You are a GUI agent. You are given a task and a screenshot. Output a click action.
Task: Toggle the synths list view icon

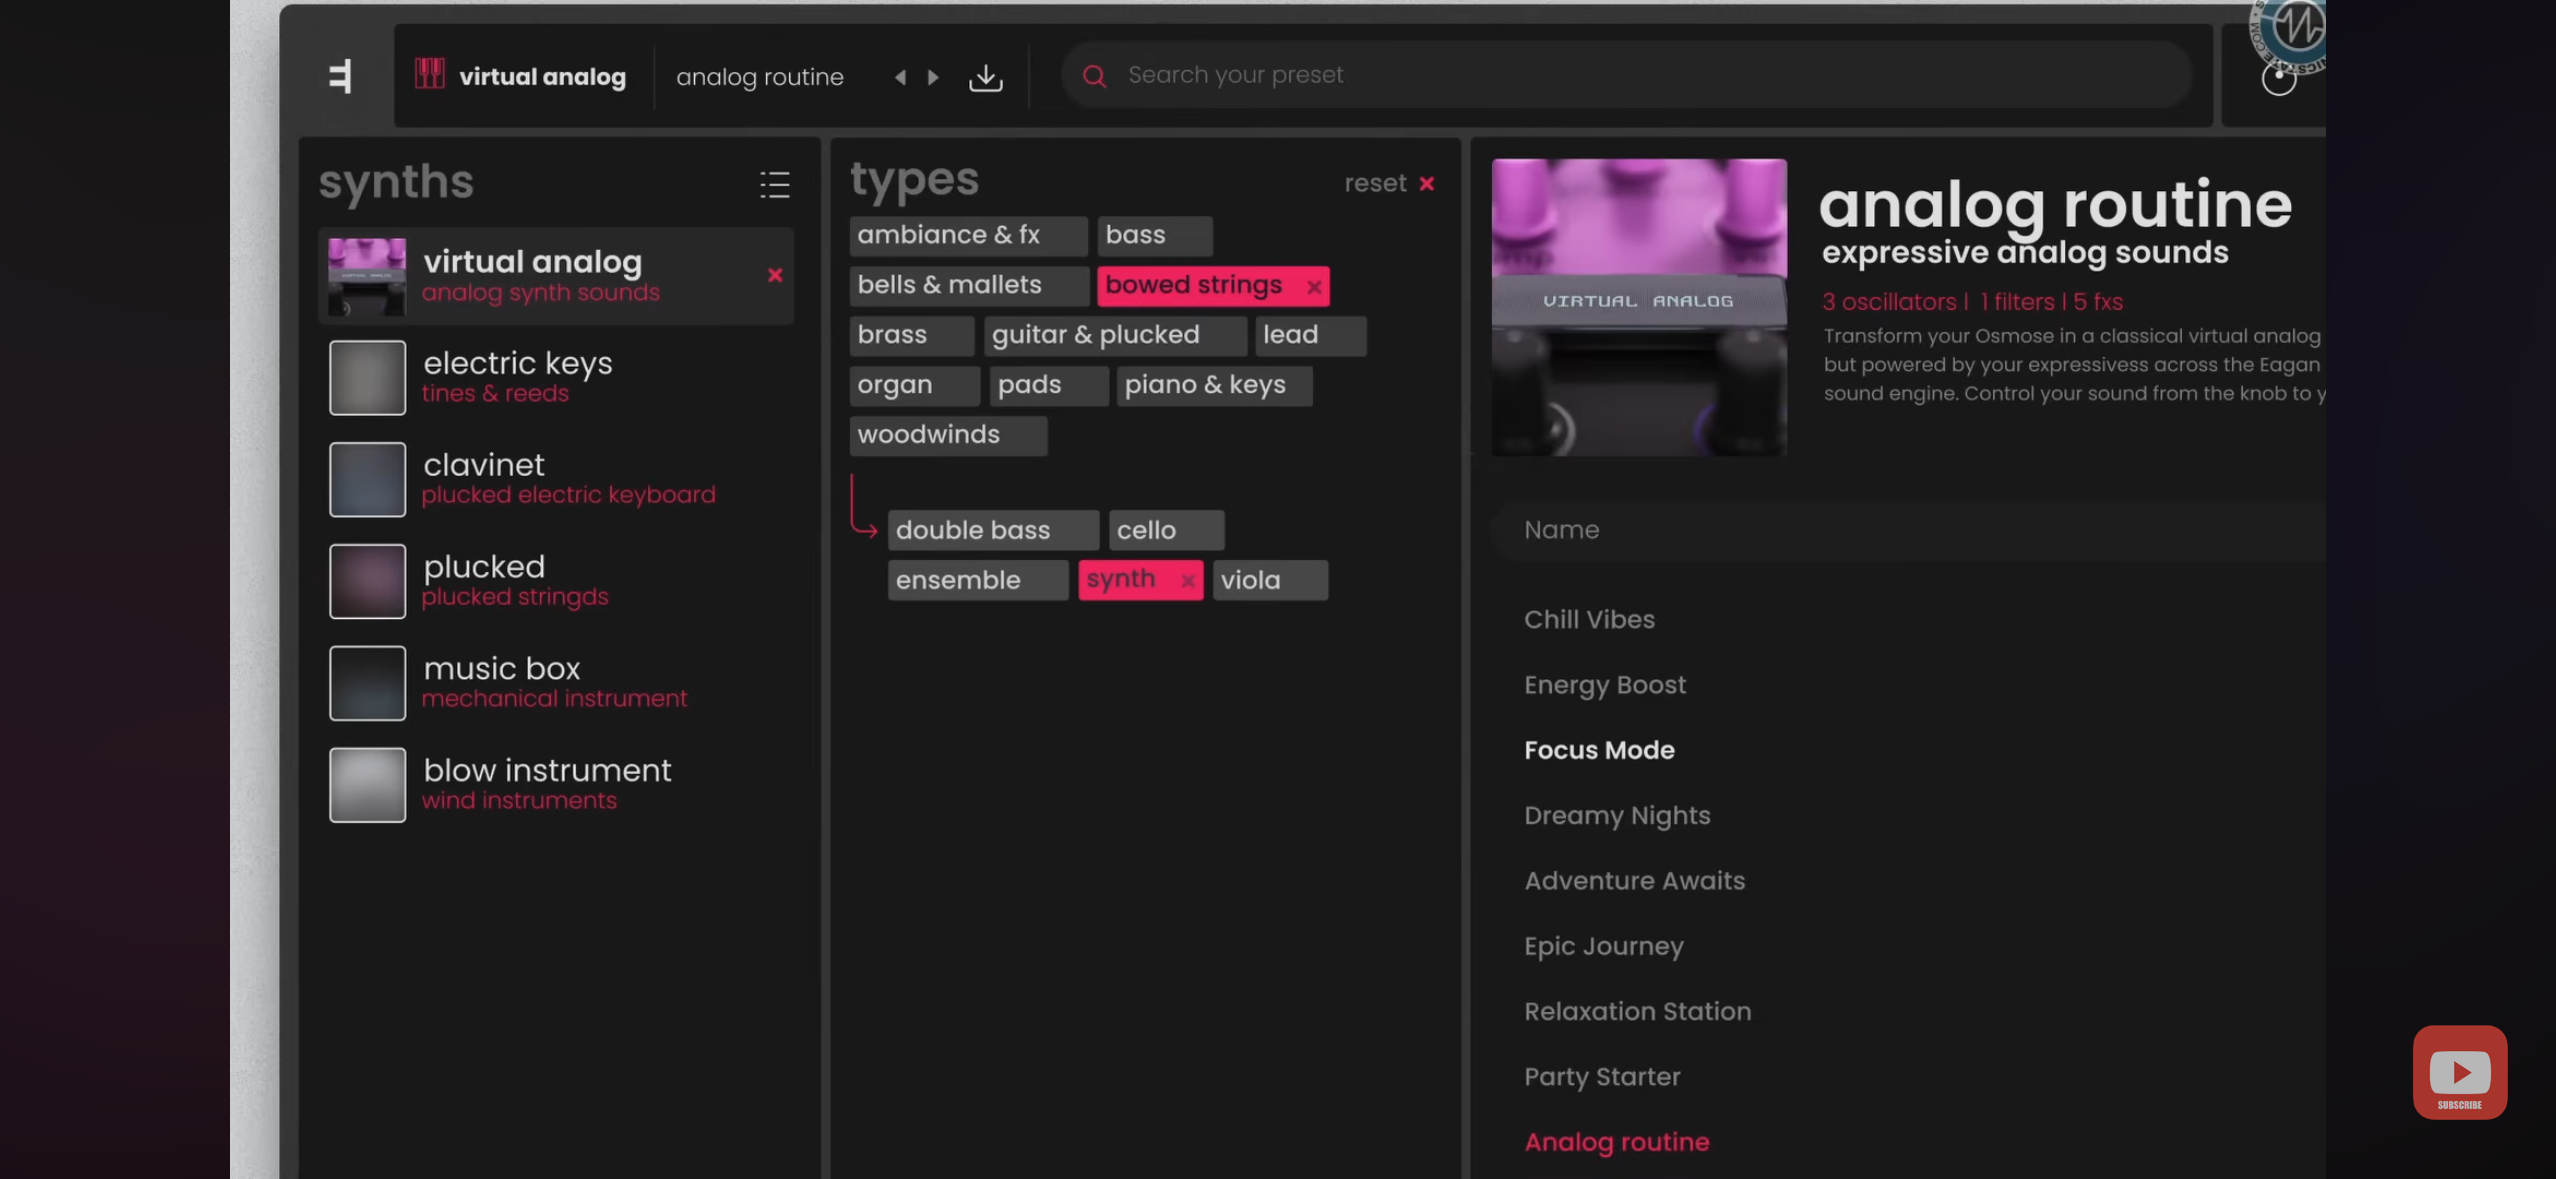(x=774, y=184)
